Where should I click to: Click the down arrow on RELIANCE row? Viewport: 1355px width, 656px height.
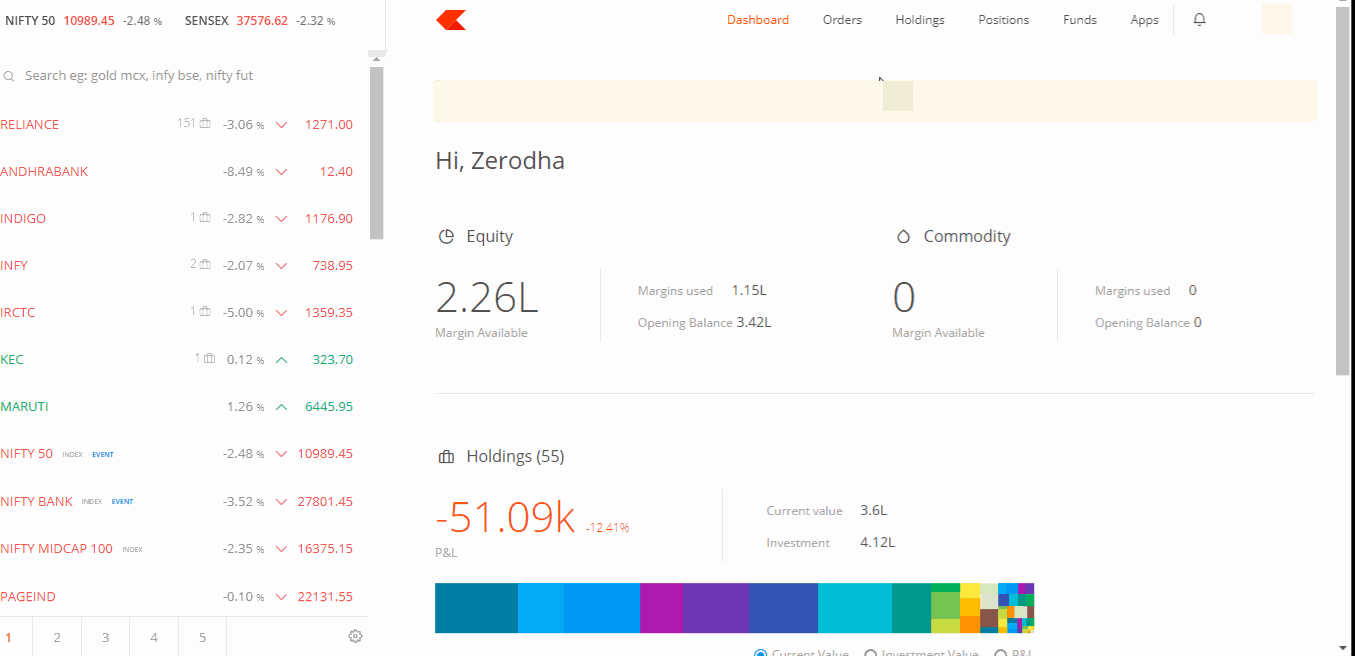pos(281,125)
